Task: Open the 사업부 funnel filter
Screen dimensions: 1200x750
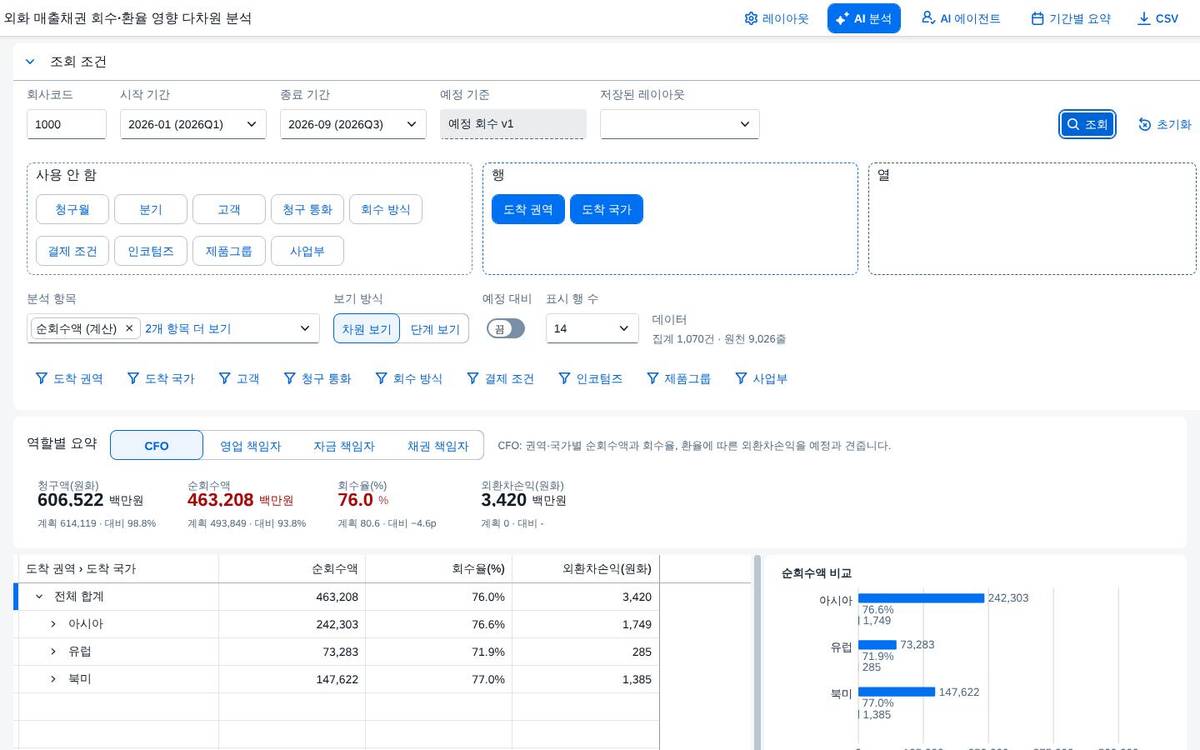Action: [x=761, y=379]
